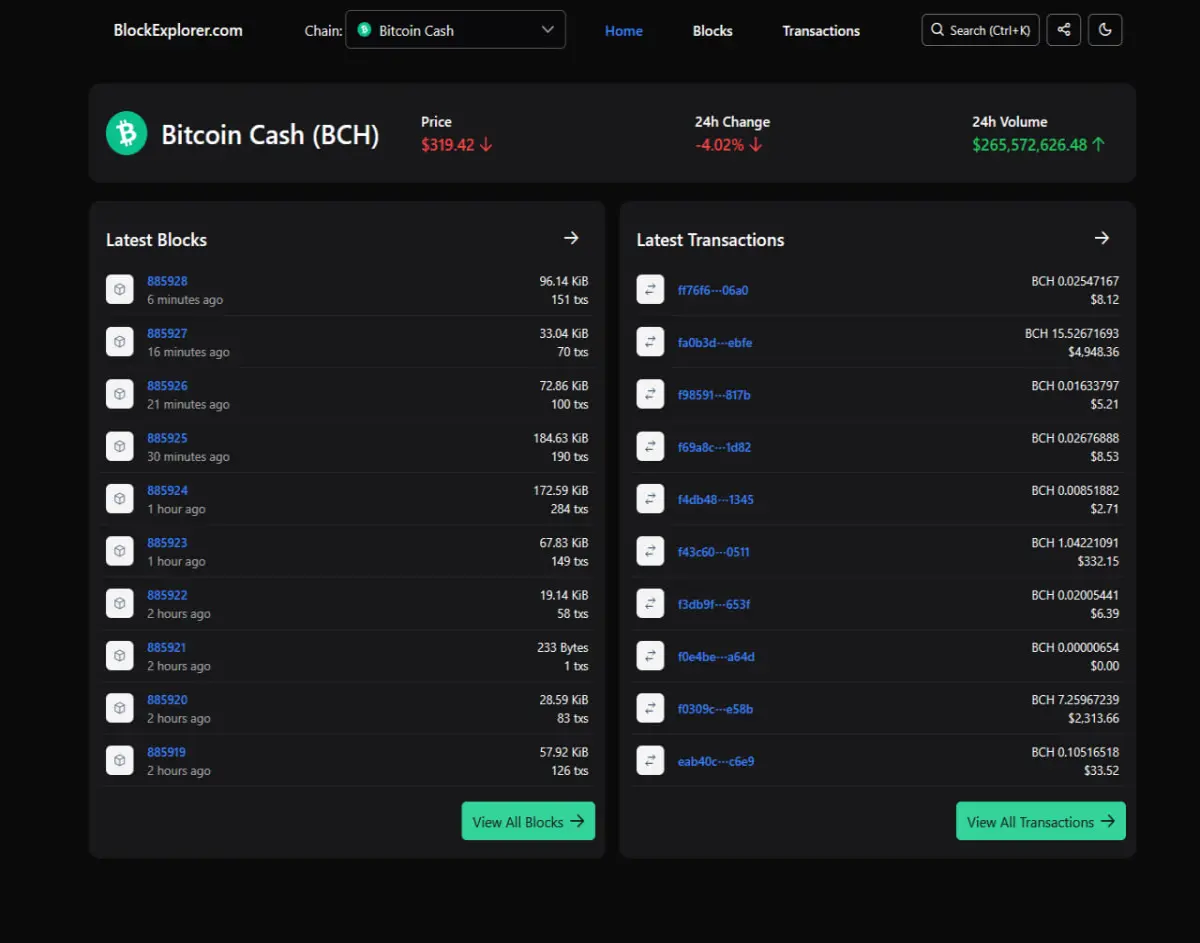The image size is (1200, 943).
Task: Click transfer icon for transaction f69a8c···1d82
Action: (650, 446)
